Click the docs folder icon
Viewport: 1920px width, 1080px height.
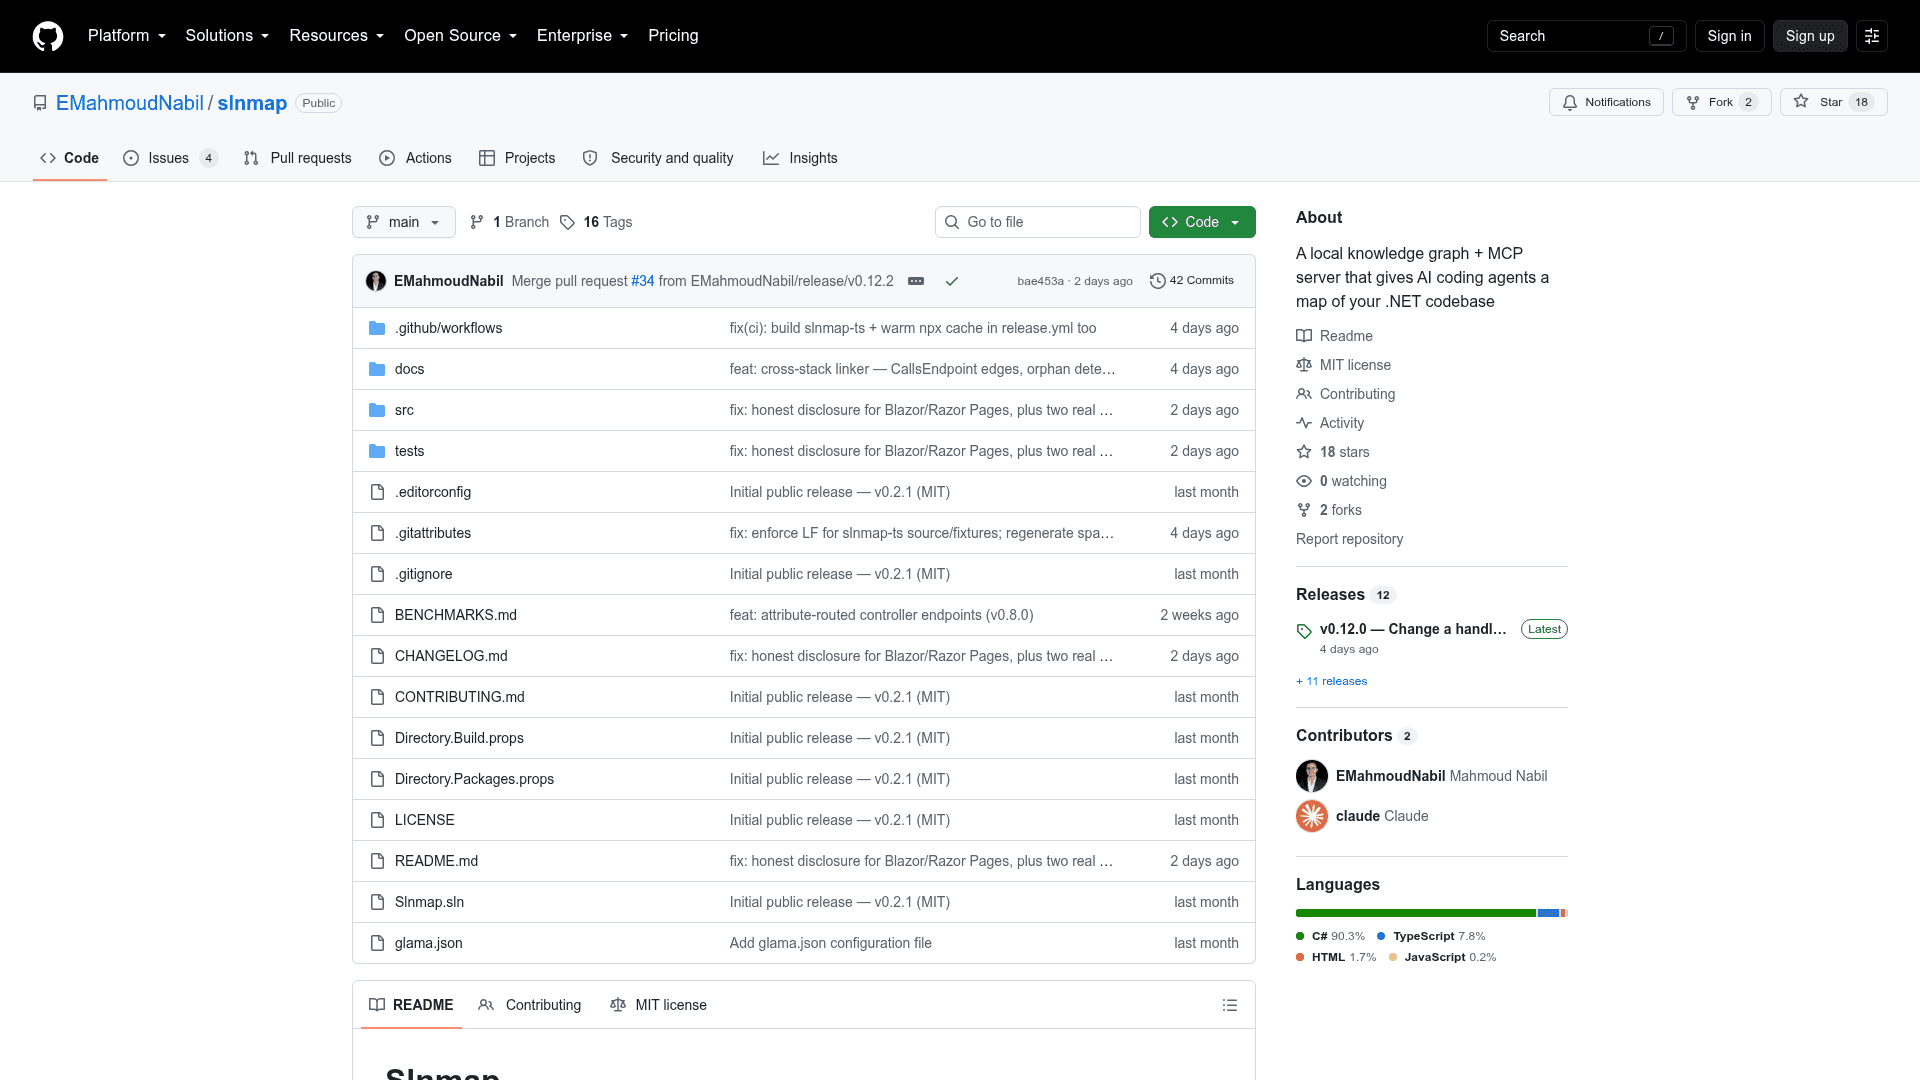pyautogui.click(x=377, y=369)
